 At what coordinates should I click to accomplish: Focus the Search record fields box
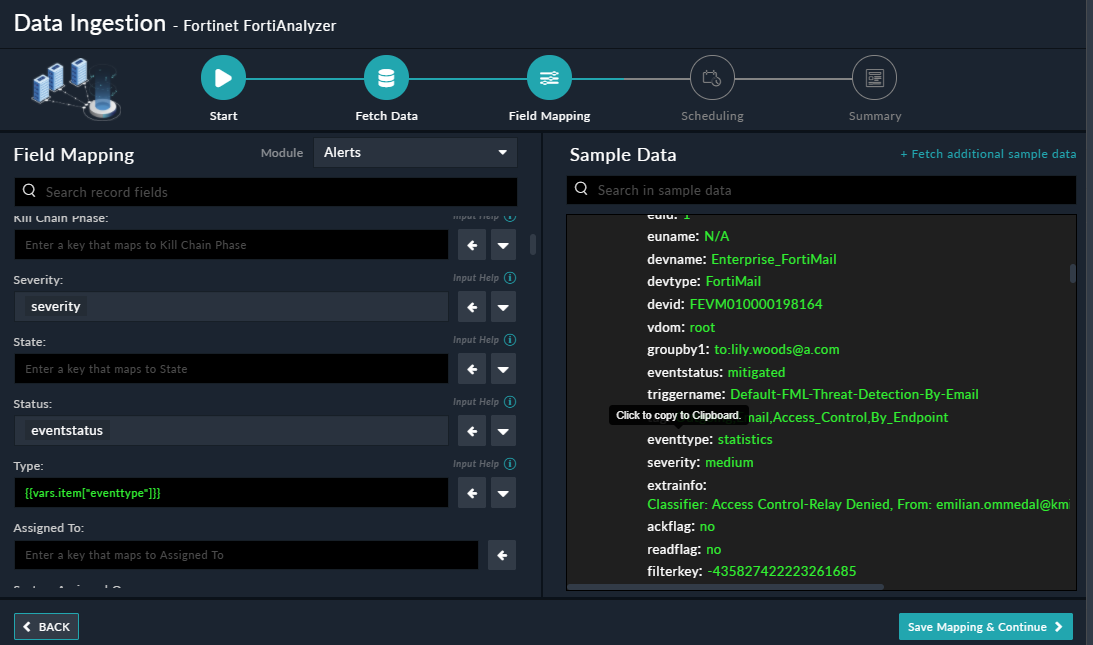point(266,192)
